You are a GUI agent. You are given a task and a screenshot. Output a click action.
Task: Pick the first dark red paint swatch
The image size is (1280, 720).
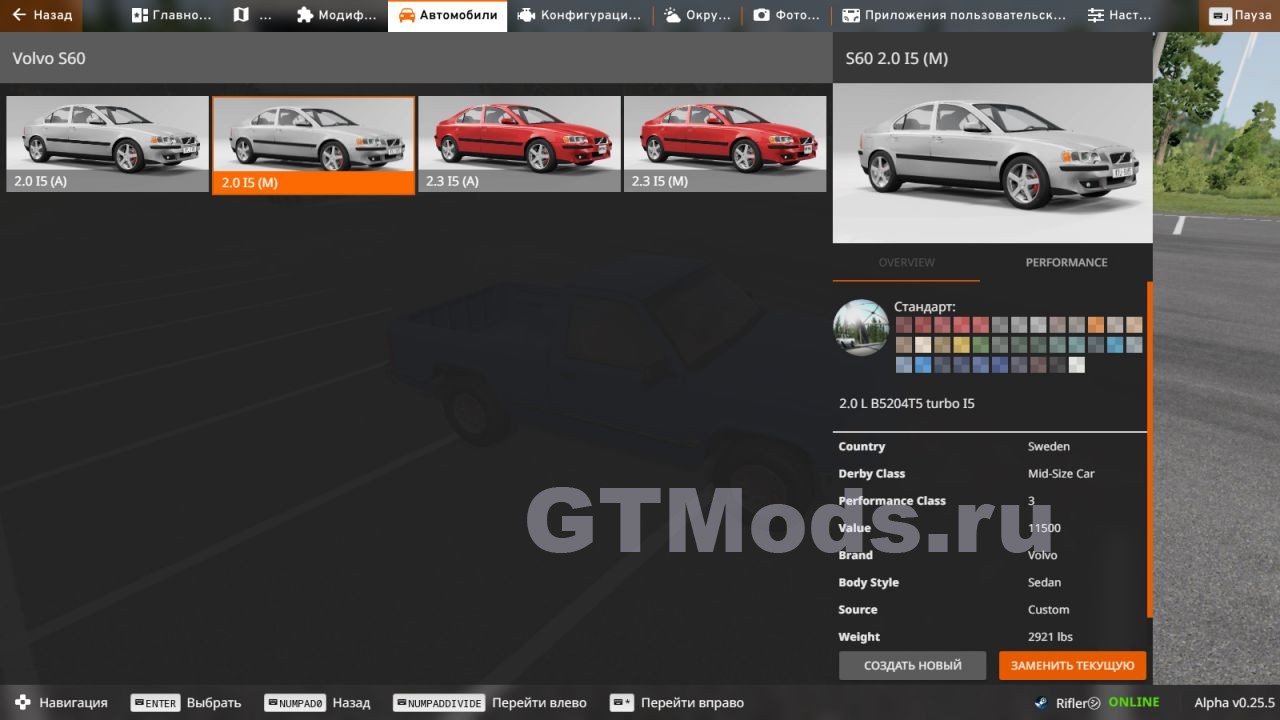[903, 324]
